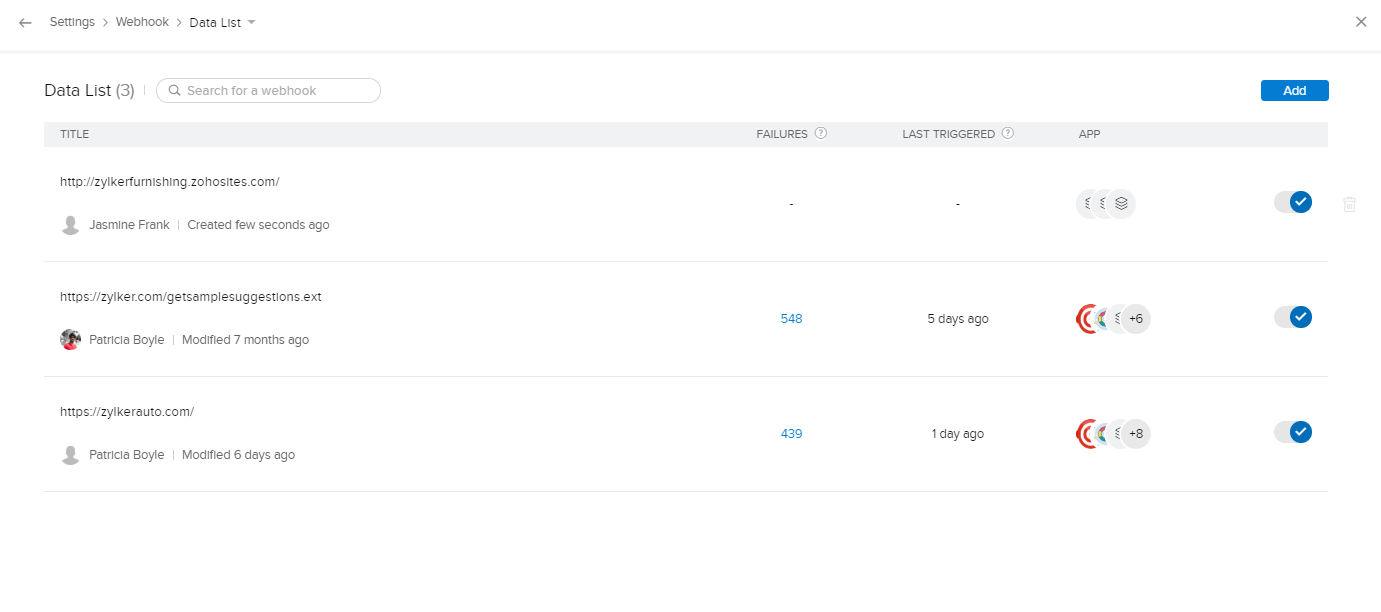1381x612 pixels.
Task: Toggle off the getsamplesuggestions webhook
Action: click(x=1292, y=317)
